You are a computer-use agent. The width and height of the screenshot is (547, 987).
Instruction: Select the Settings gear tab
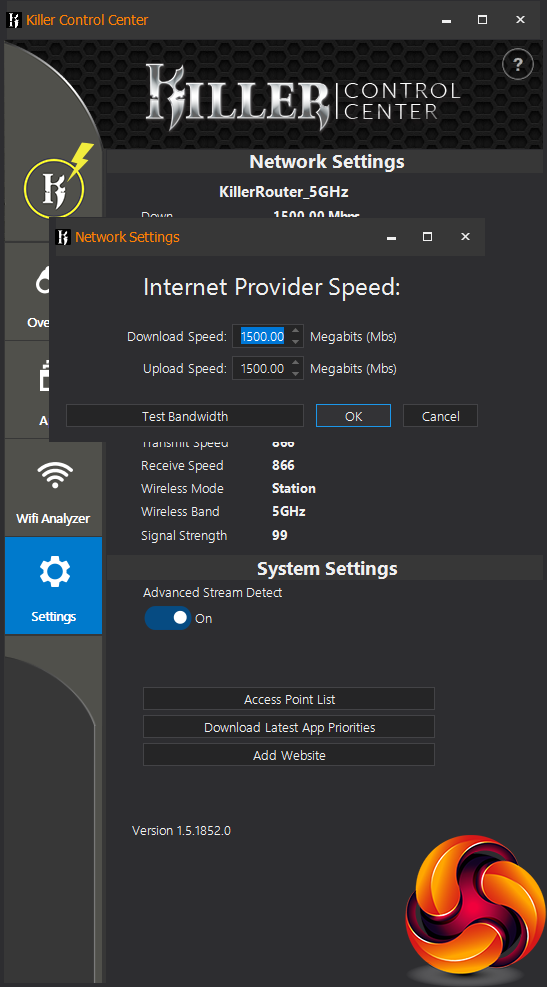[x=54, y=585]
